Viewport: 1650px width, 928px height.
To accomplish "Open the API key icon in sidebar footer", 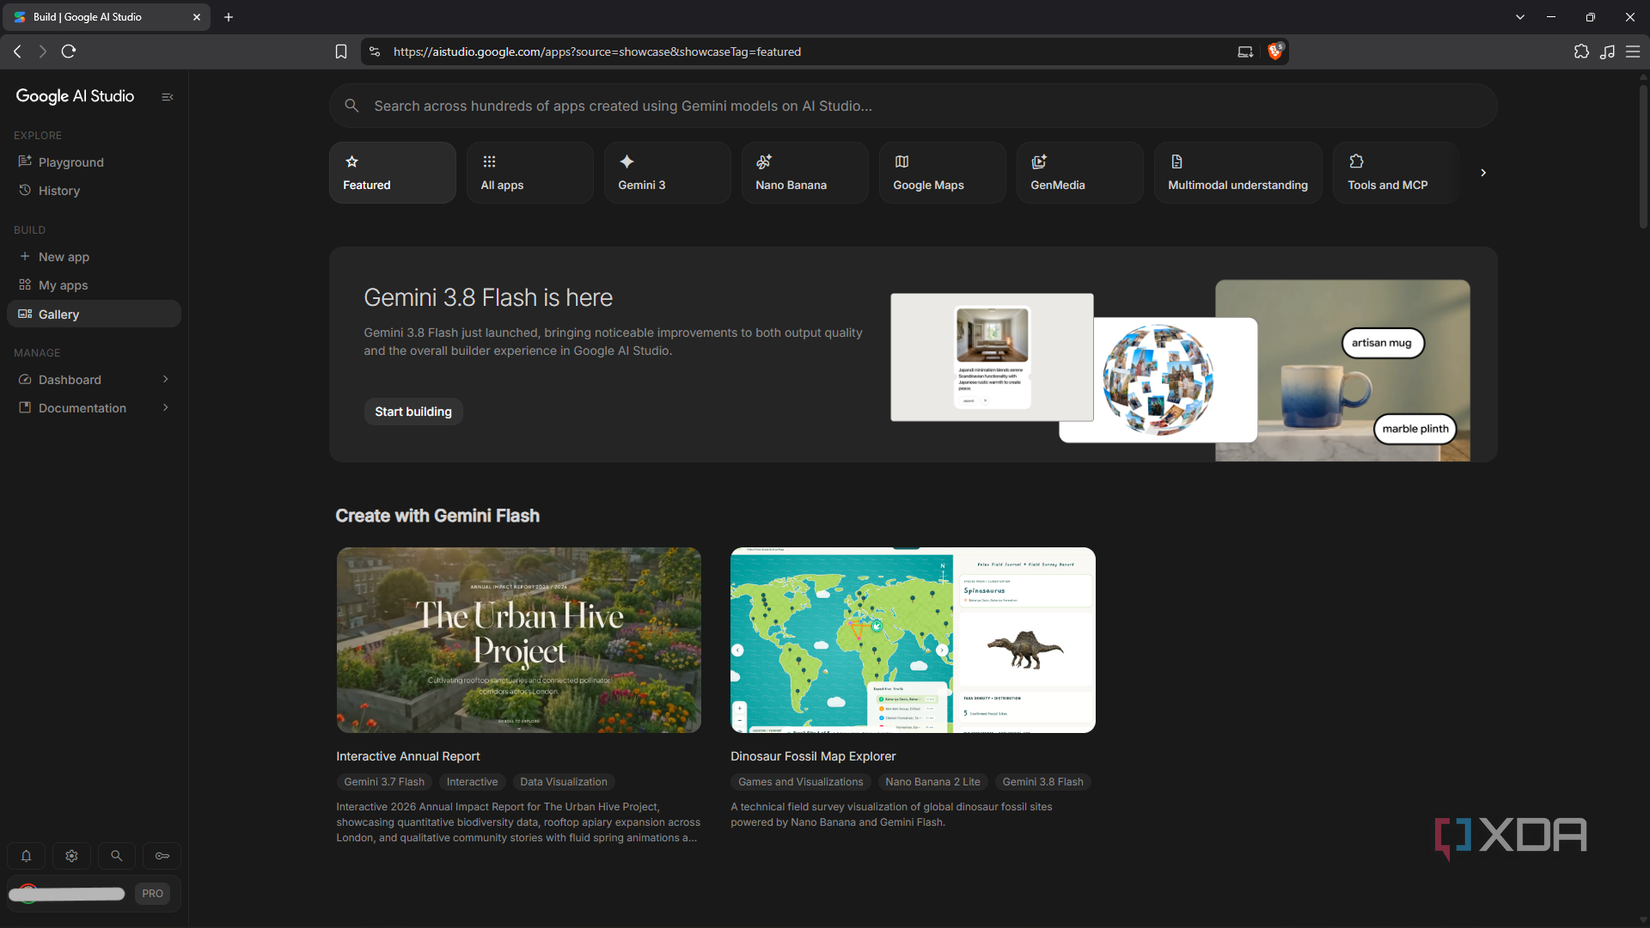I will tap(162, 856).
